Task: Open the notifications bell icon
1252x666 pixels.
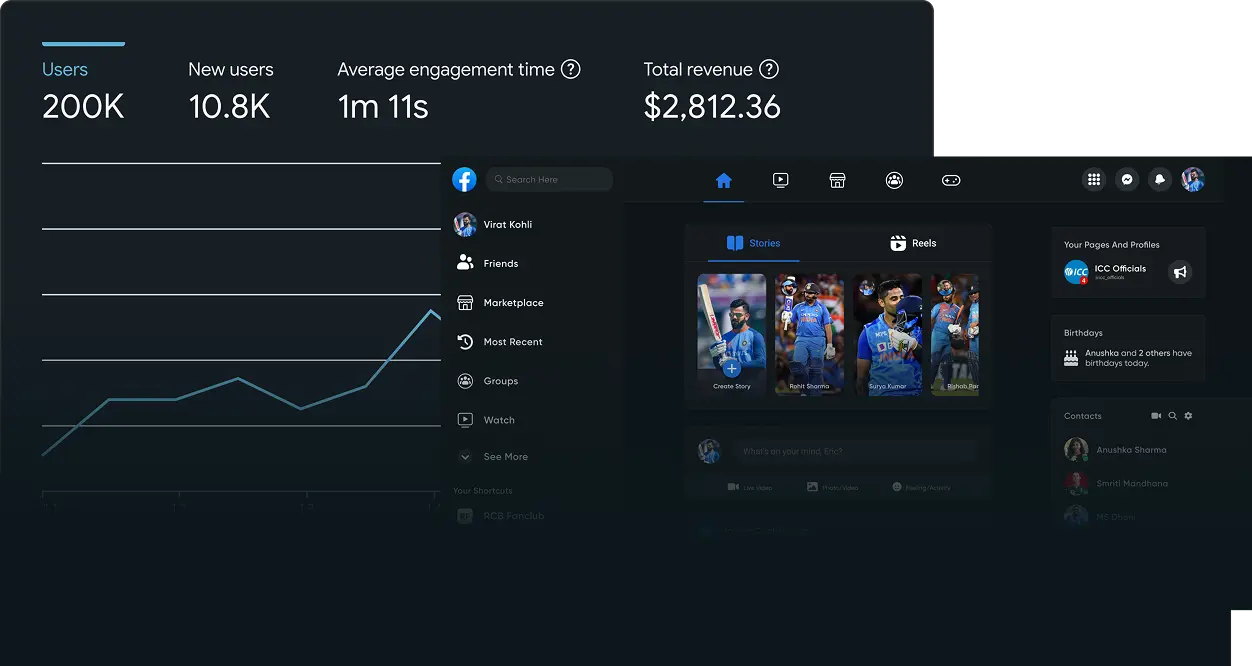Action: click(1160, 179)
